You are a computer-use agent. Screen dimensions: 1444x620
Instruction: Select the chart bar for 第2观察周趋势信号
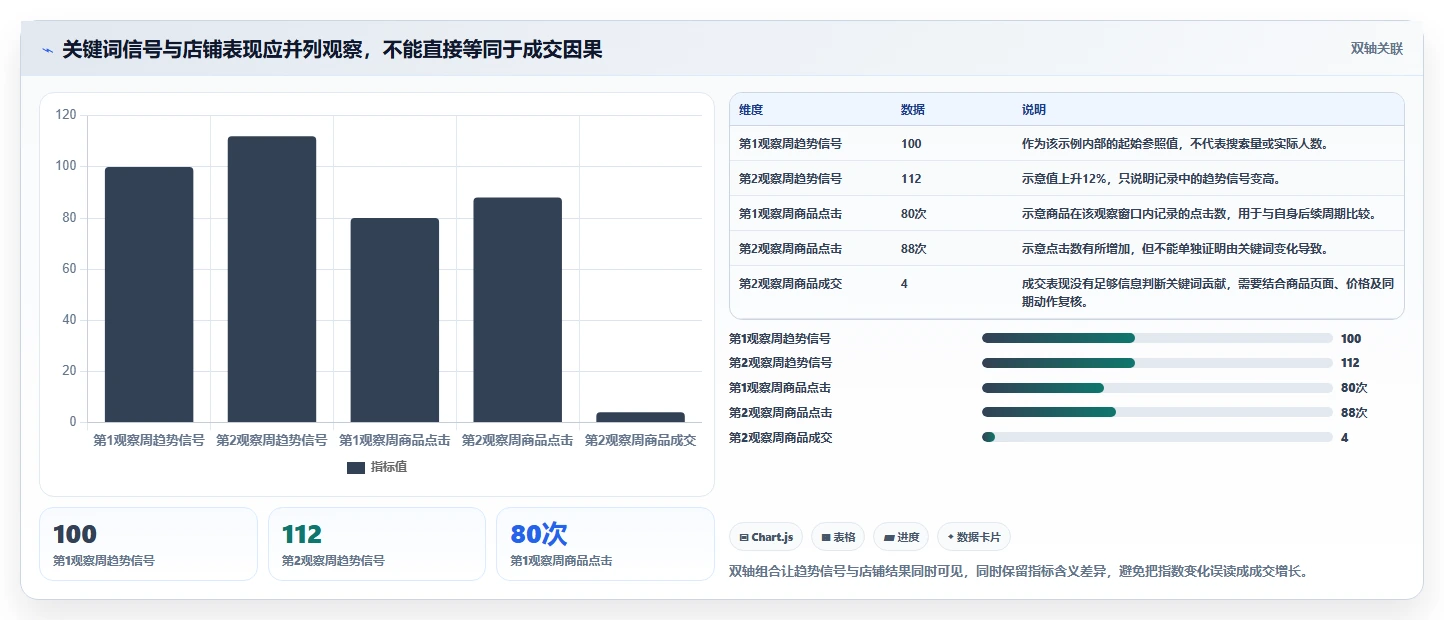pos(272,279)
